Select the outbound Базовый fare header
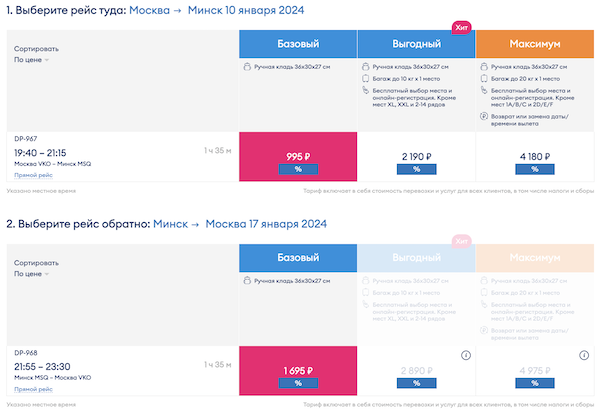This screenshot has height=411, width=600. 298,44
